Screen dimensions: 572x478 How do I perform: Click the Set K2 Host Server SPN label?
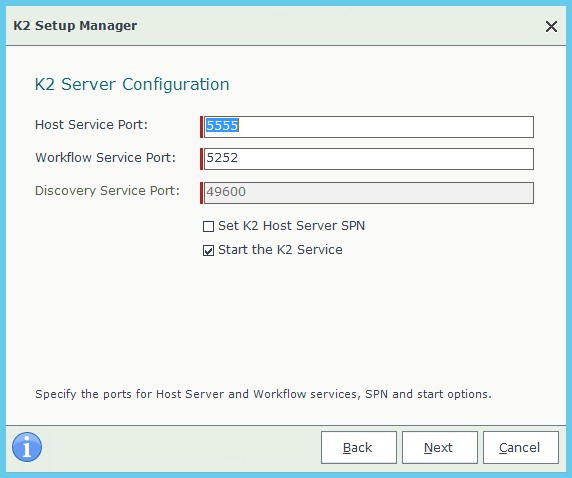(291, 226)
